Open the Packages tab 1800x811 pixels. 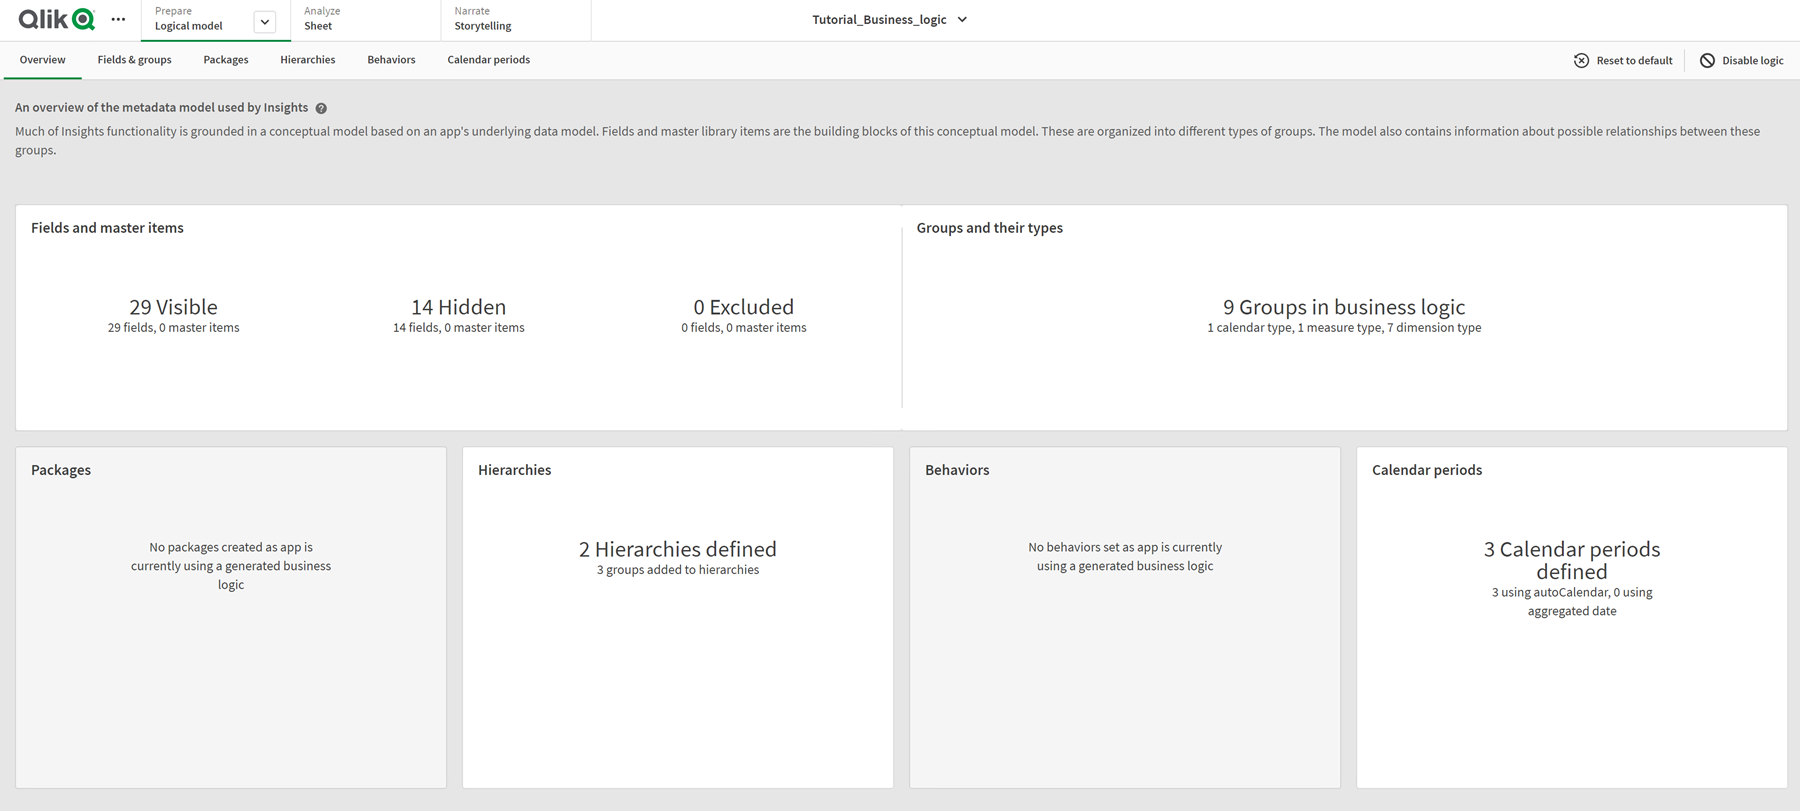[226, 60]
